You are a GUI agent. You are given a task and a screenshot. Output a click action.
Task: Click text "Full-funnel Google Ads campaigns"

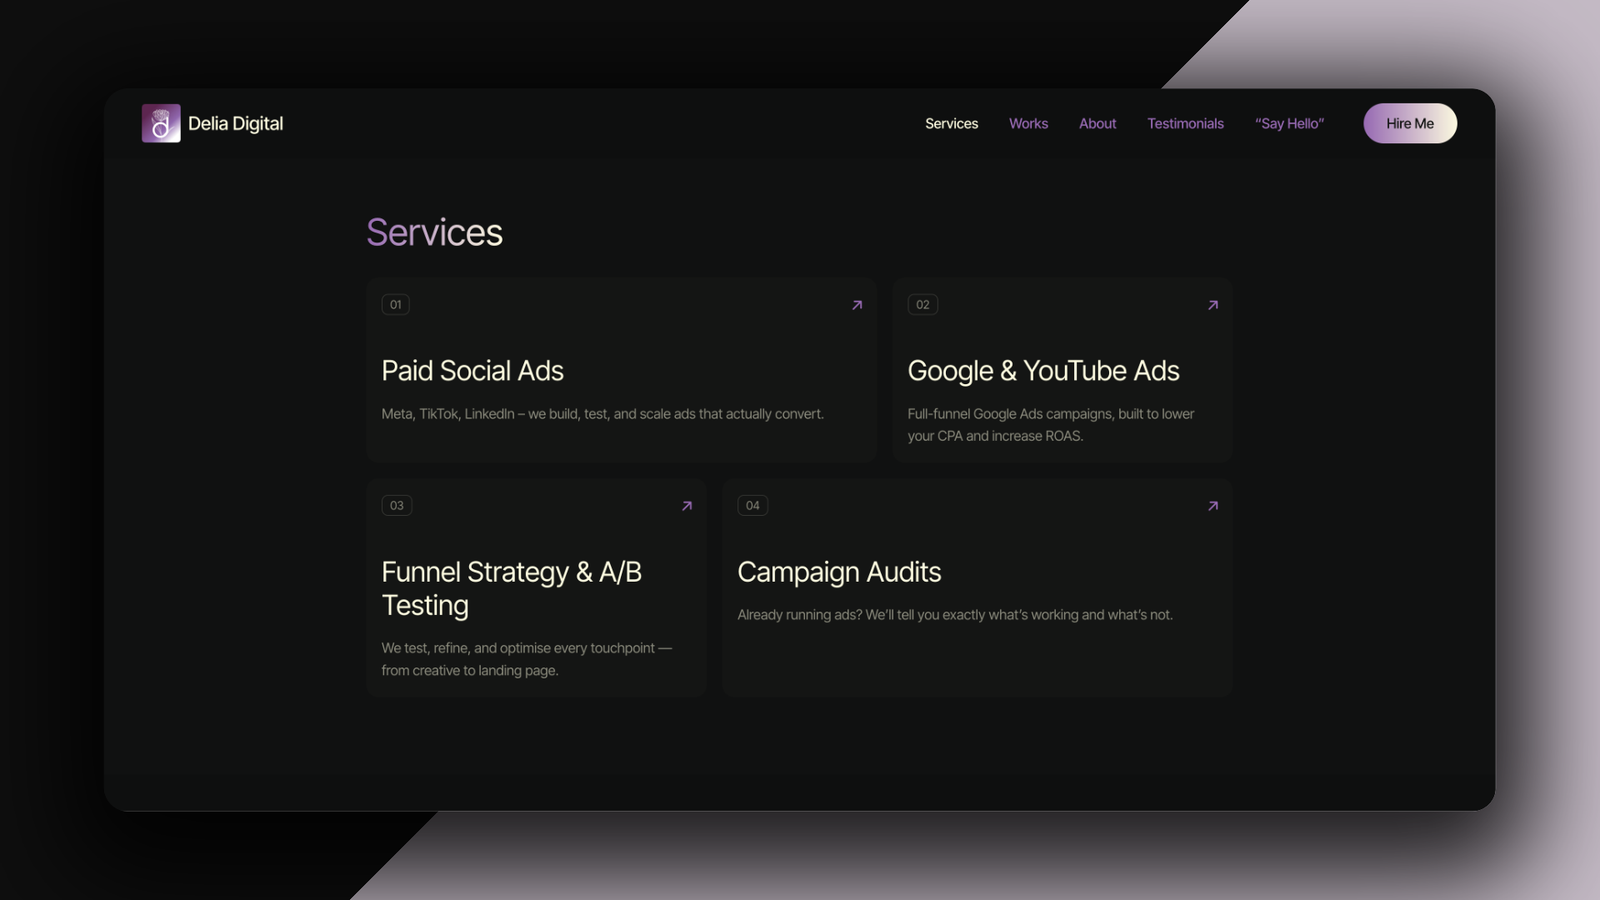coord(1011,414)
